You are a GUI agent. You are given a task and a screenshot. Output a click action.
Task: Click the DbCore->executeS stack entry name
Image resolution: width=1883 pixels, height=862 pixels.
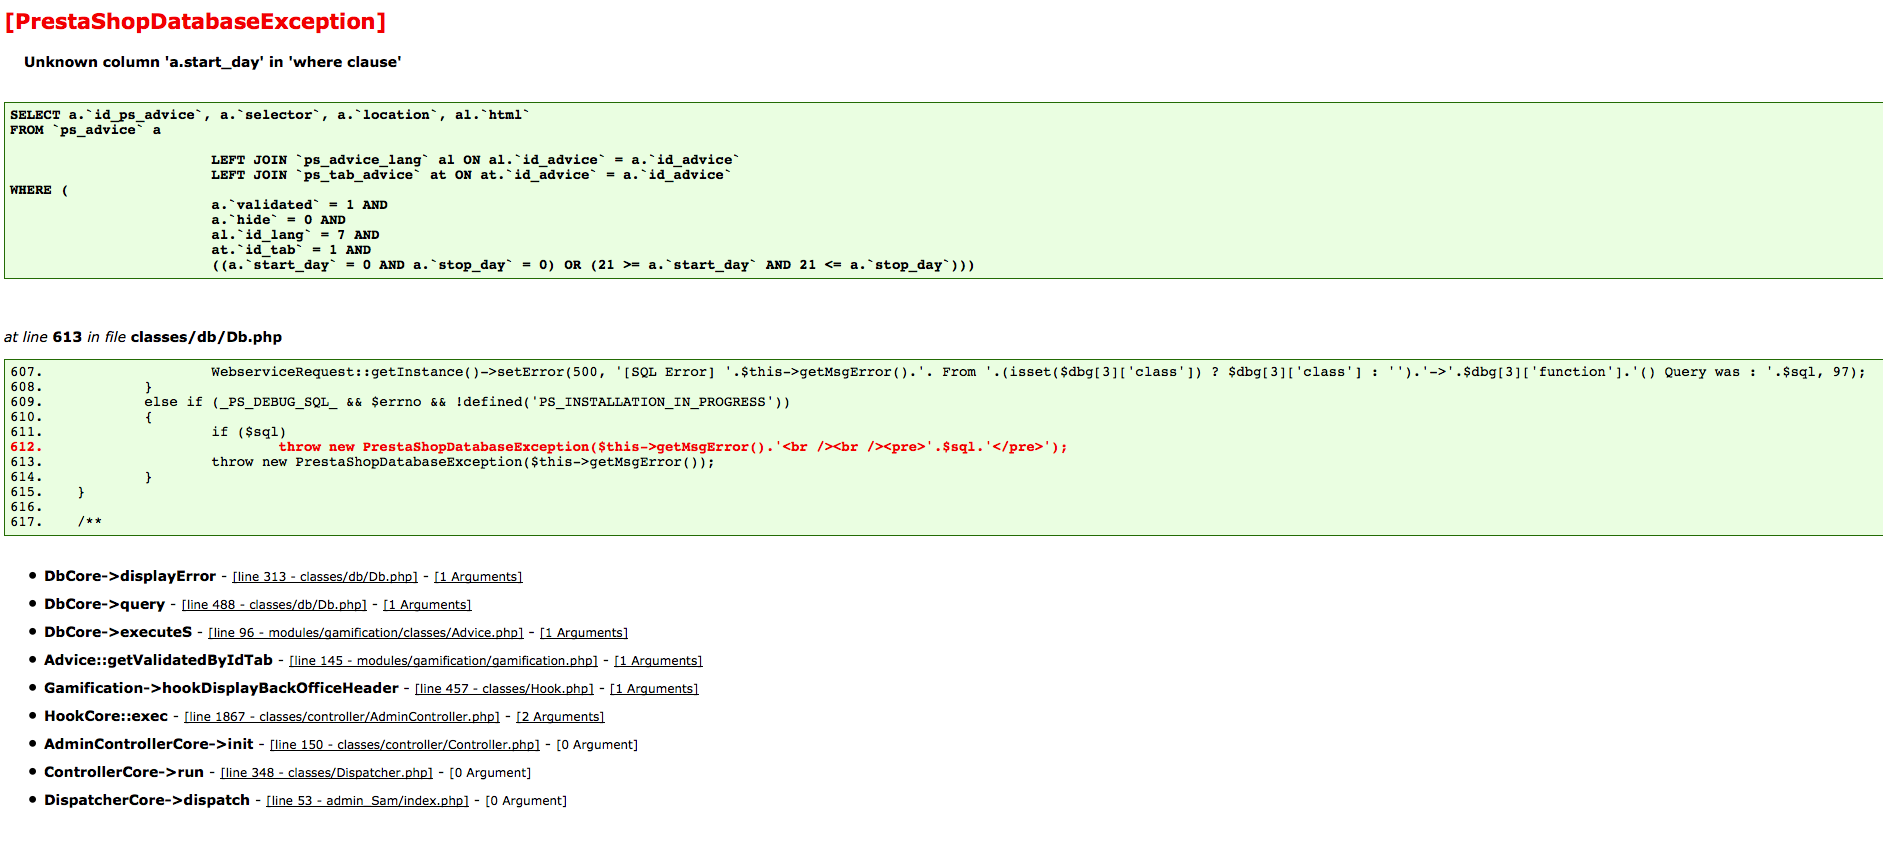118,632
